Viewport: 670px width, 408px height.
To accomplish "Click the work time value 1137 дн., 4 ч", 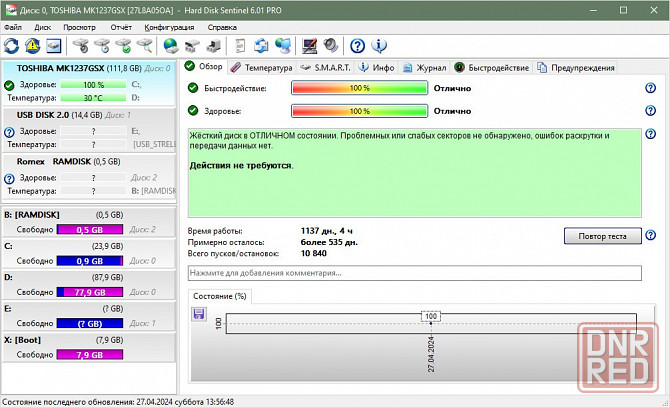I will click(326, 231).
